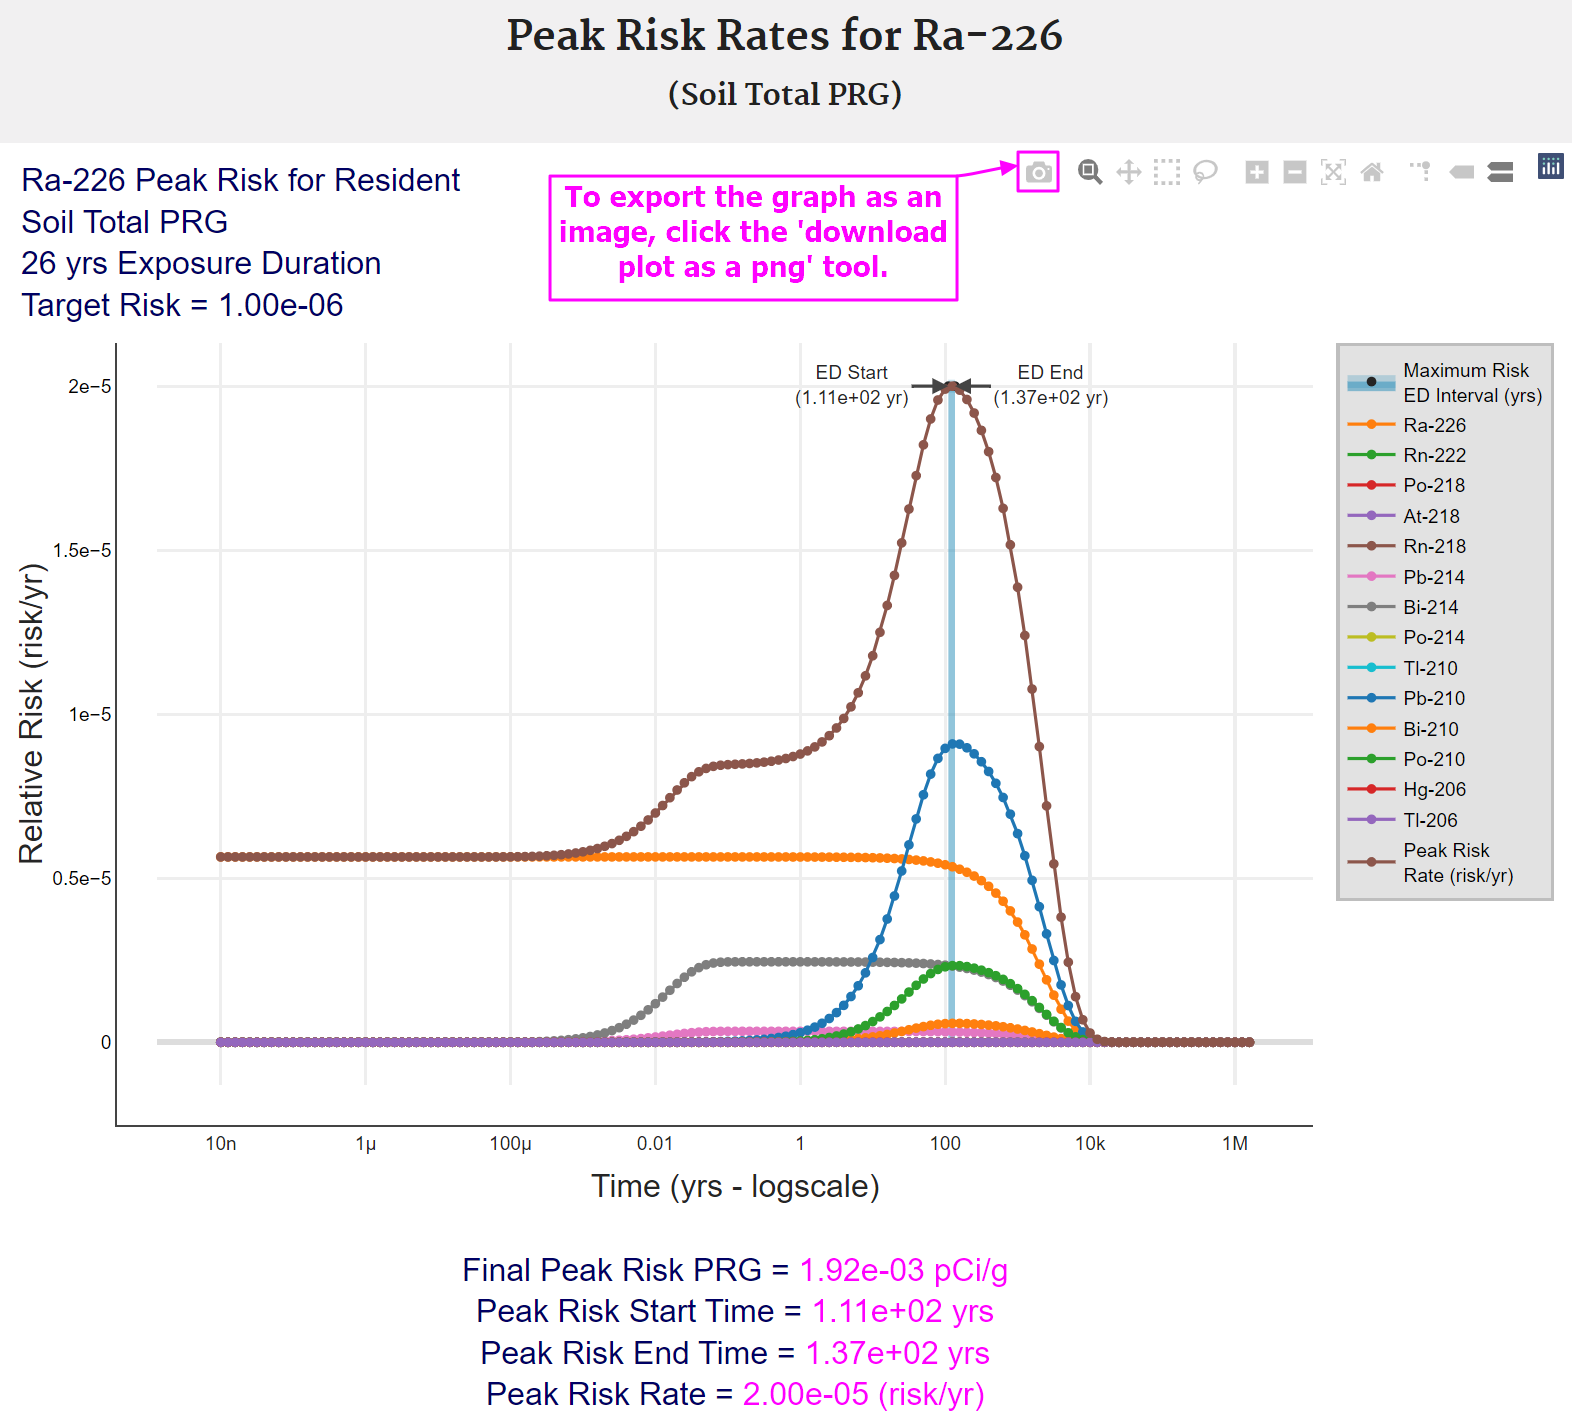The image size is (1572, 1418).
Task: Click the Zoom out minus icon
Action: point(1295,172)
